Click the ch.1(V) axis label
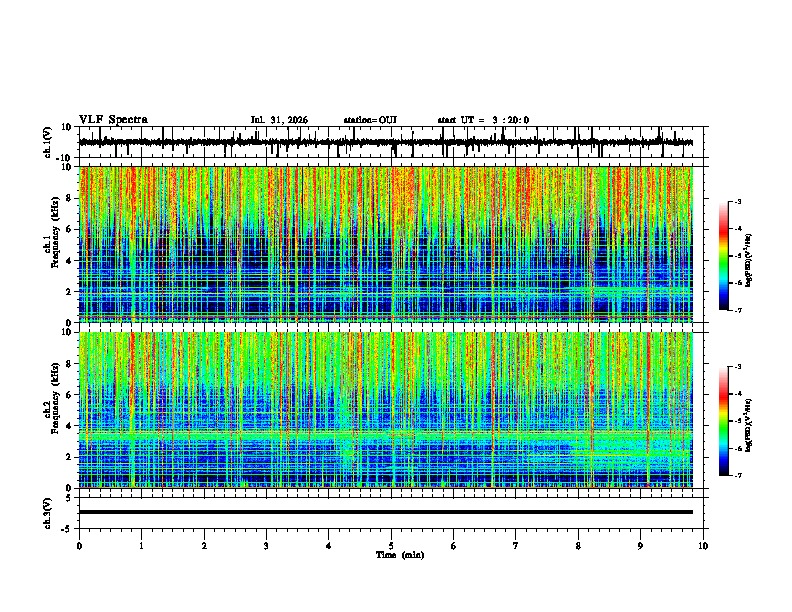The height and width of the screenshot is (612, 792). point(47,143)
